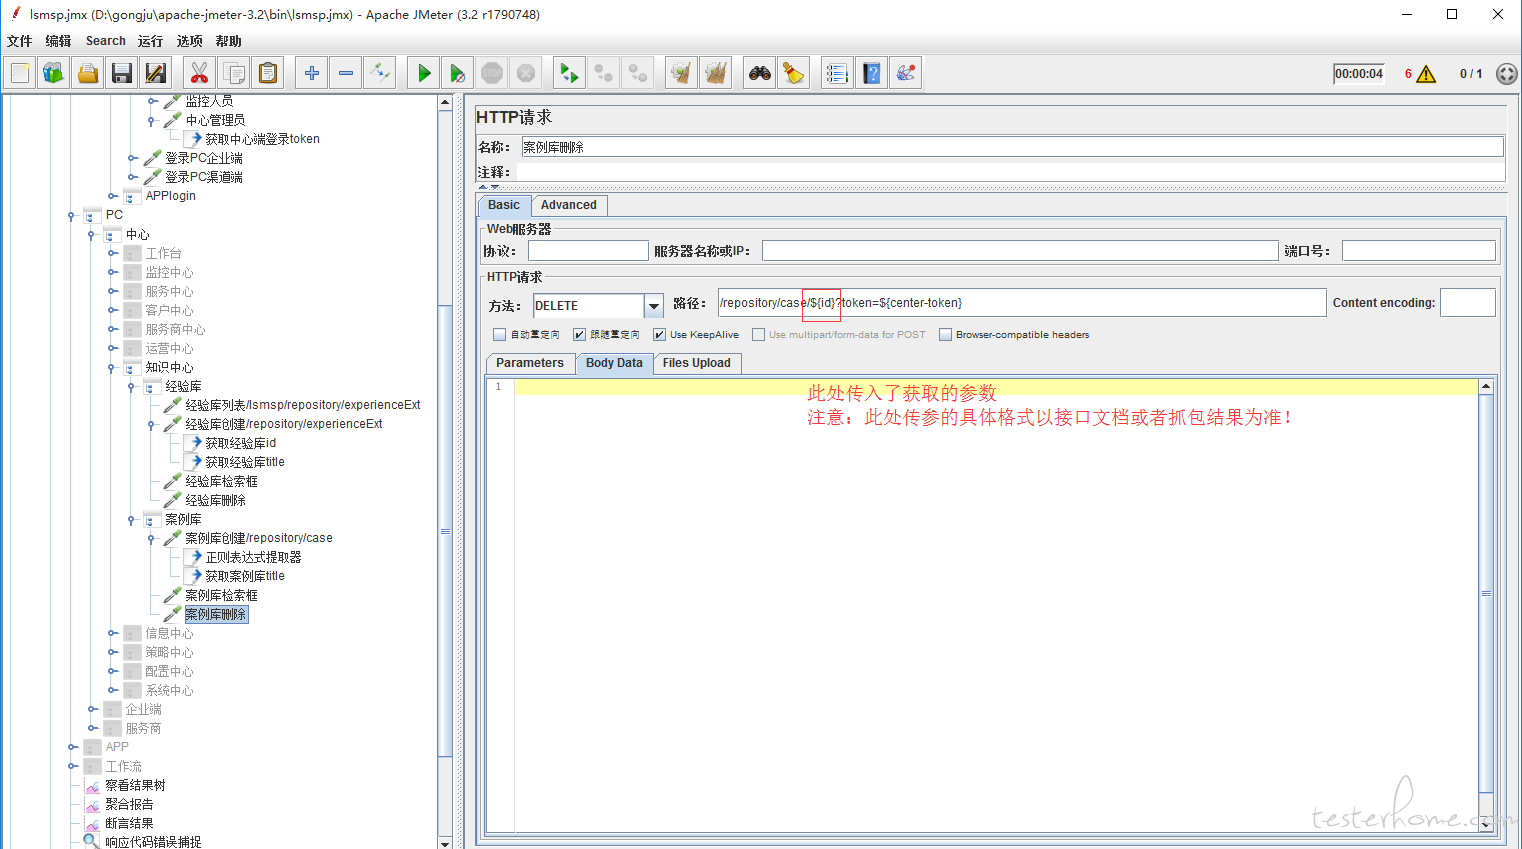Click the Content encoding input field
1522x849 pixels.
(1468, 303)
